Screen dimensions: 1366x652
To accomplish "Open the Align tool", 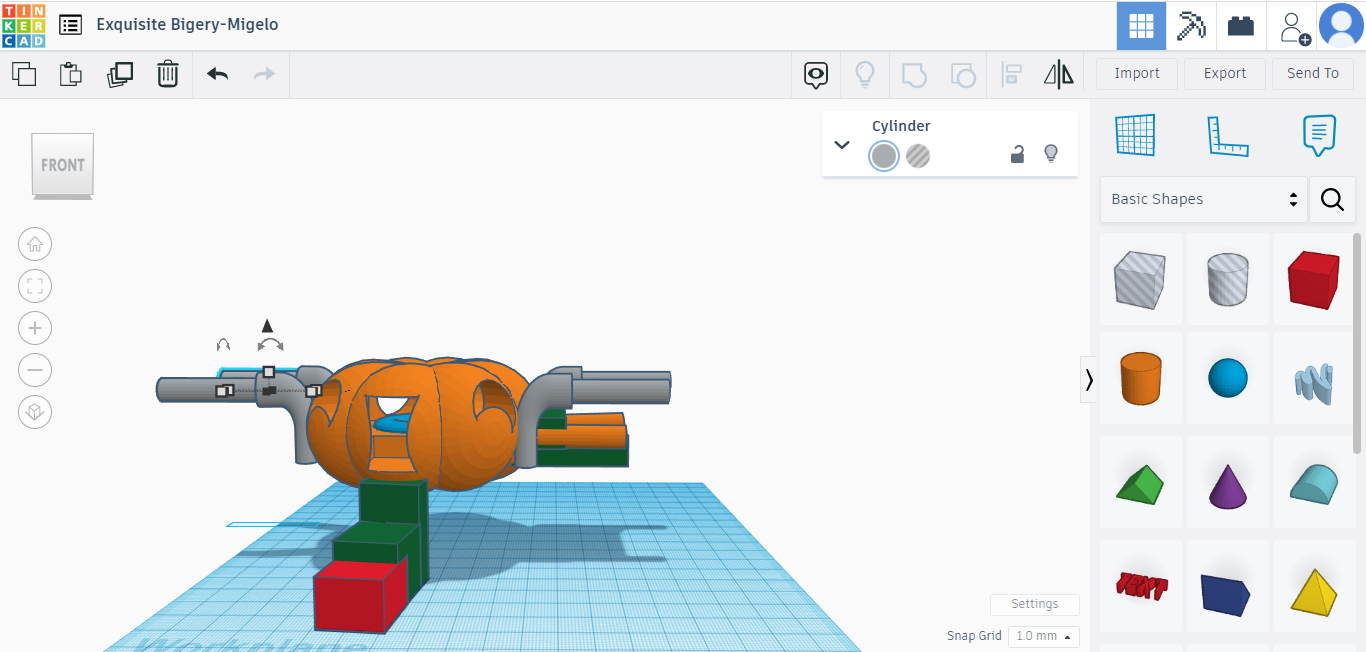I will tap(1012, 74).
